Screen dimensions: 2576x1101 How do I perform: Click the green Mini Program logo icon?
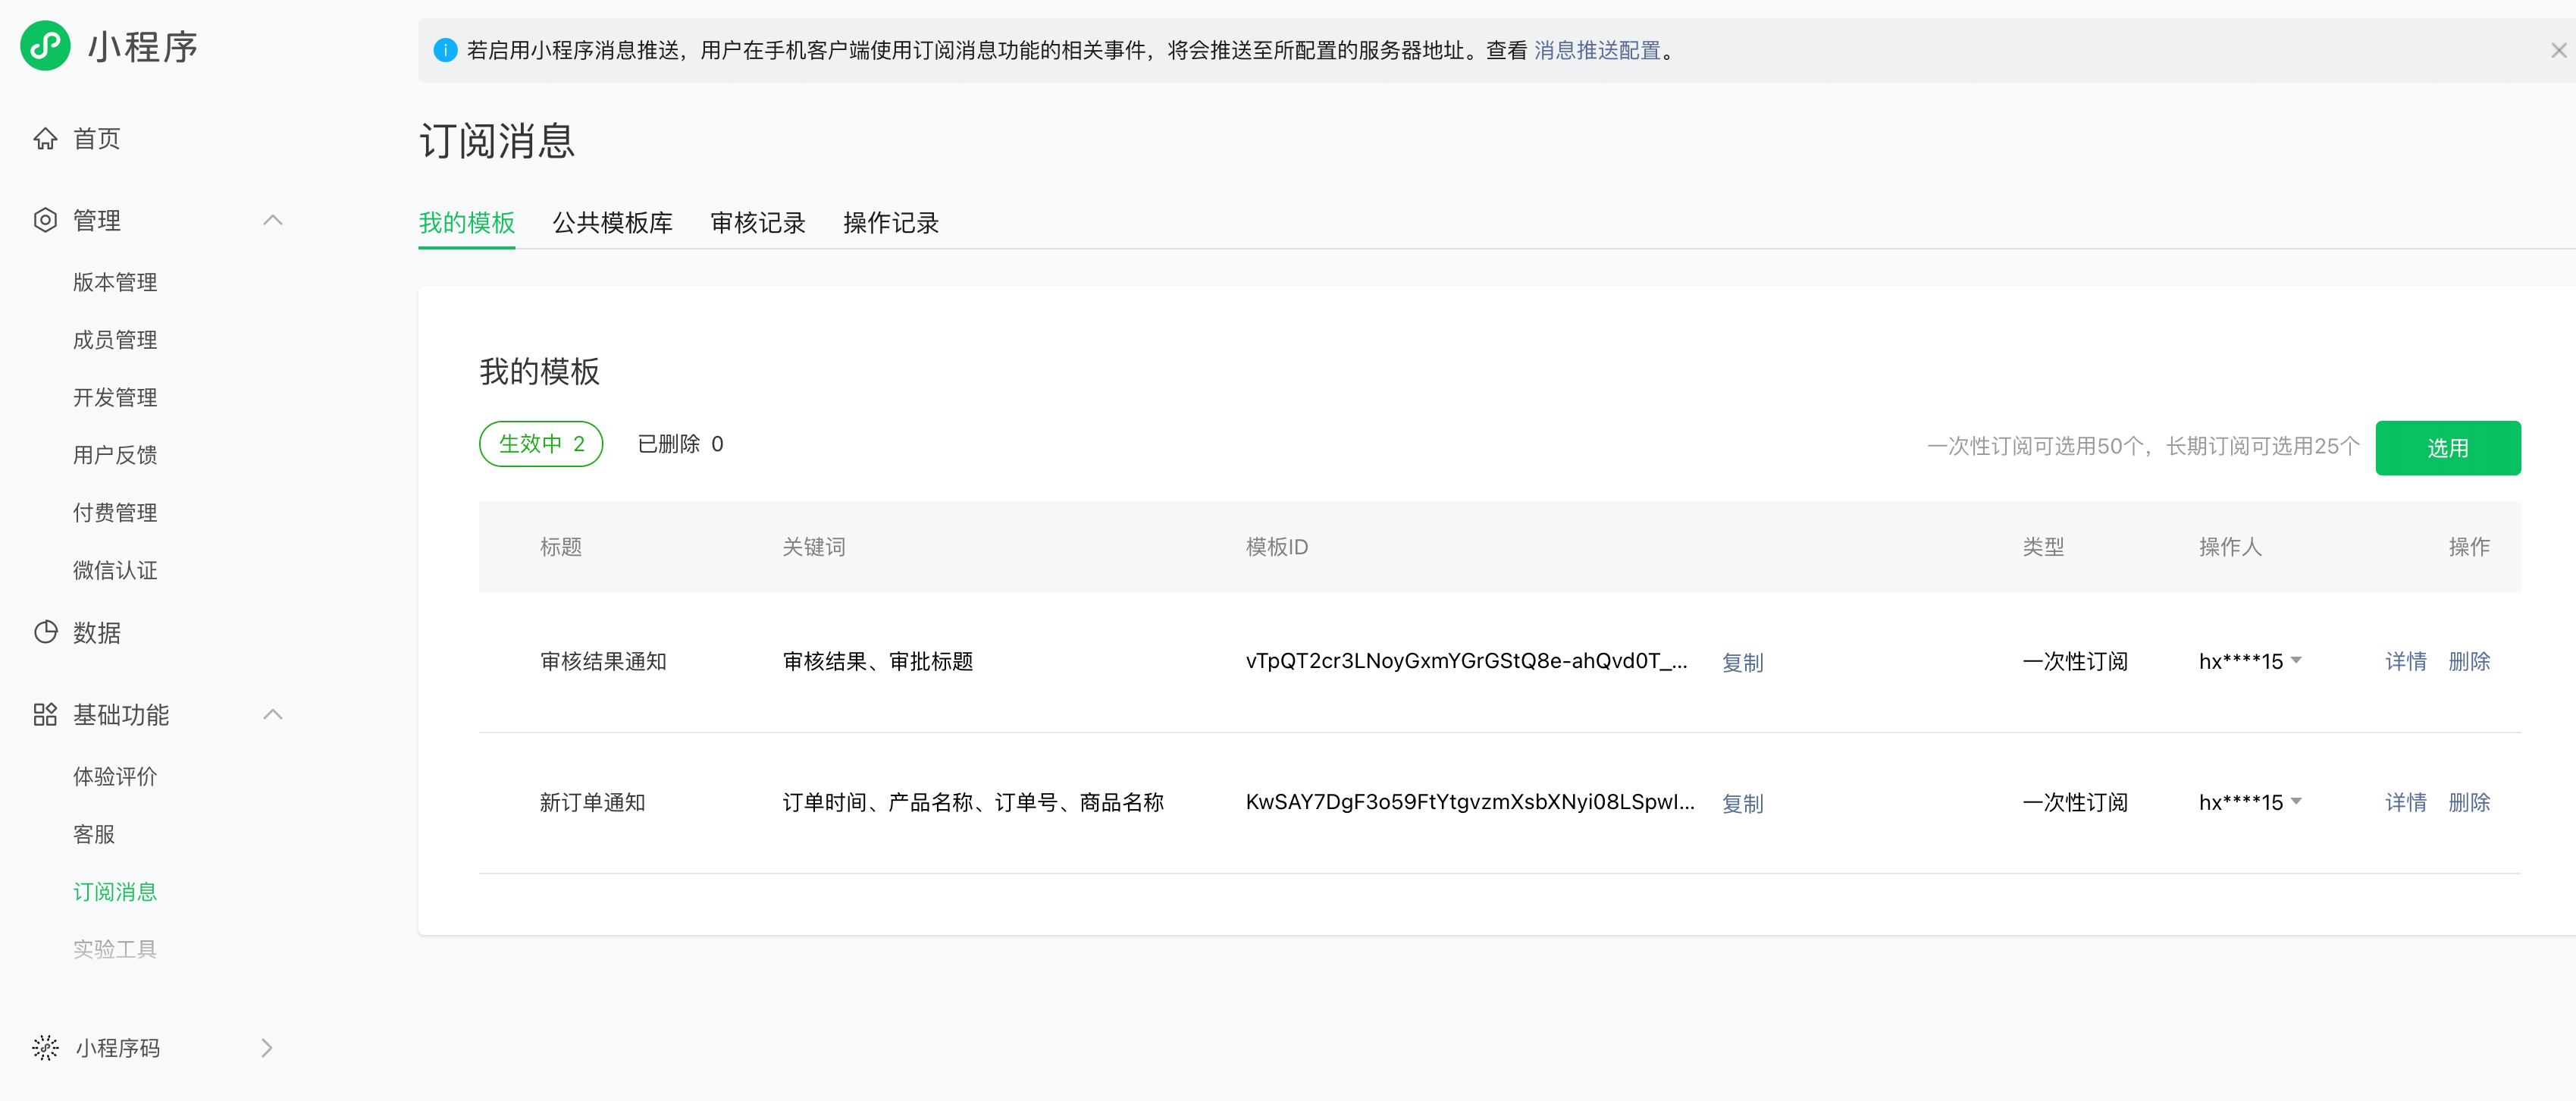(x=45, y=46)
